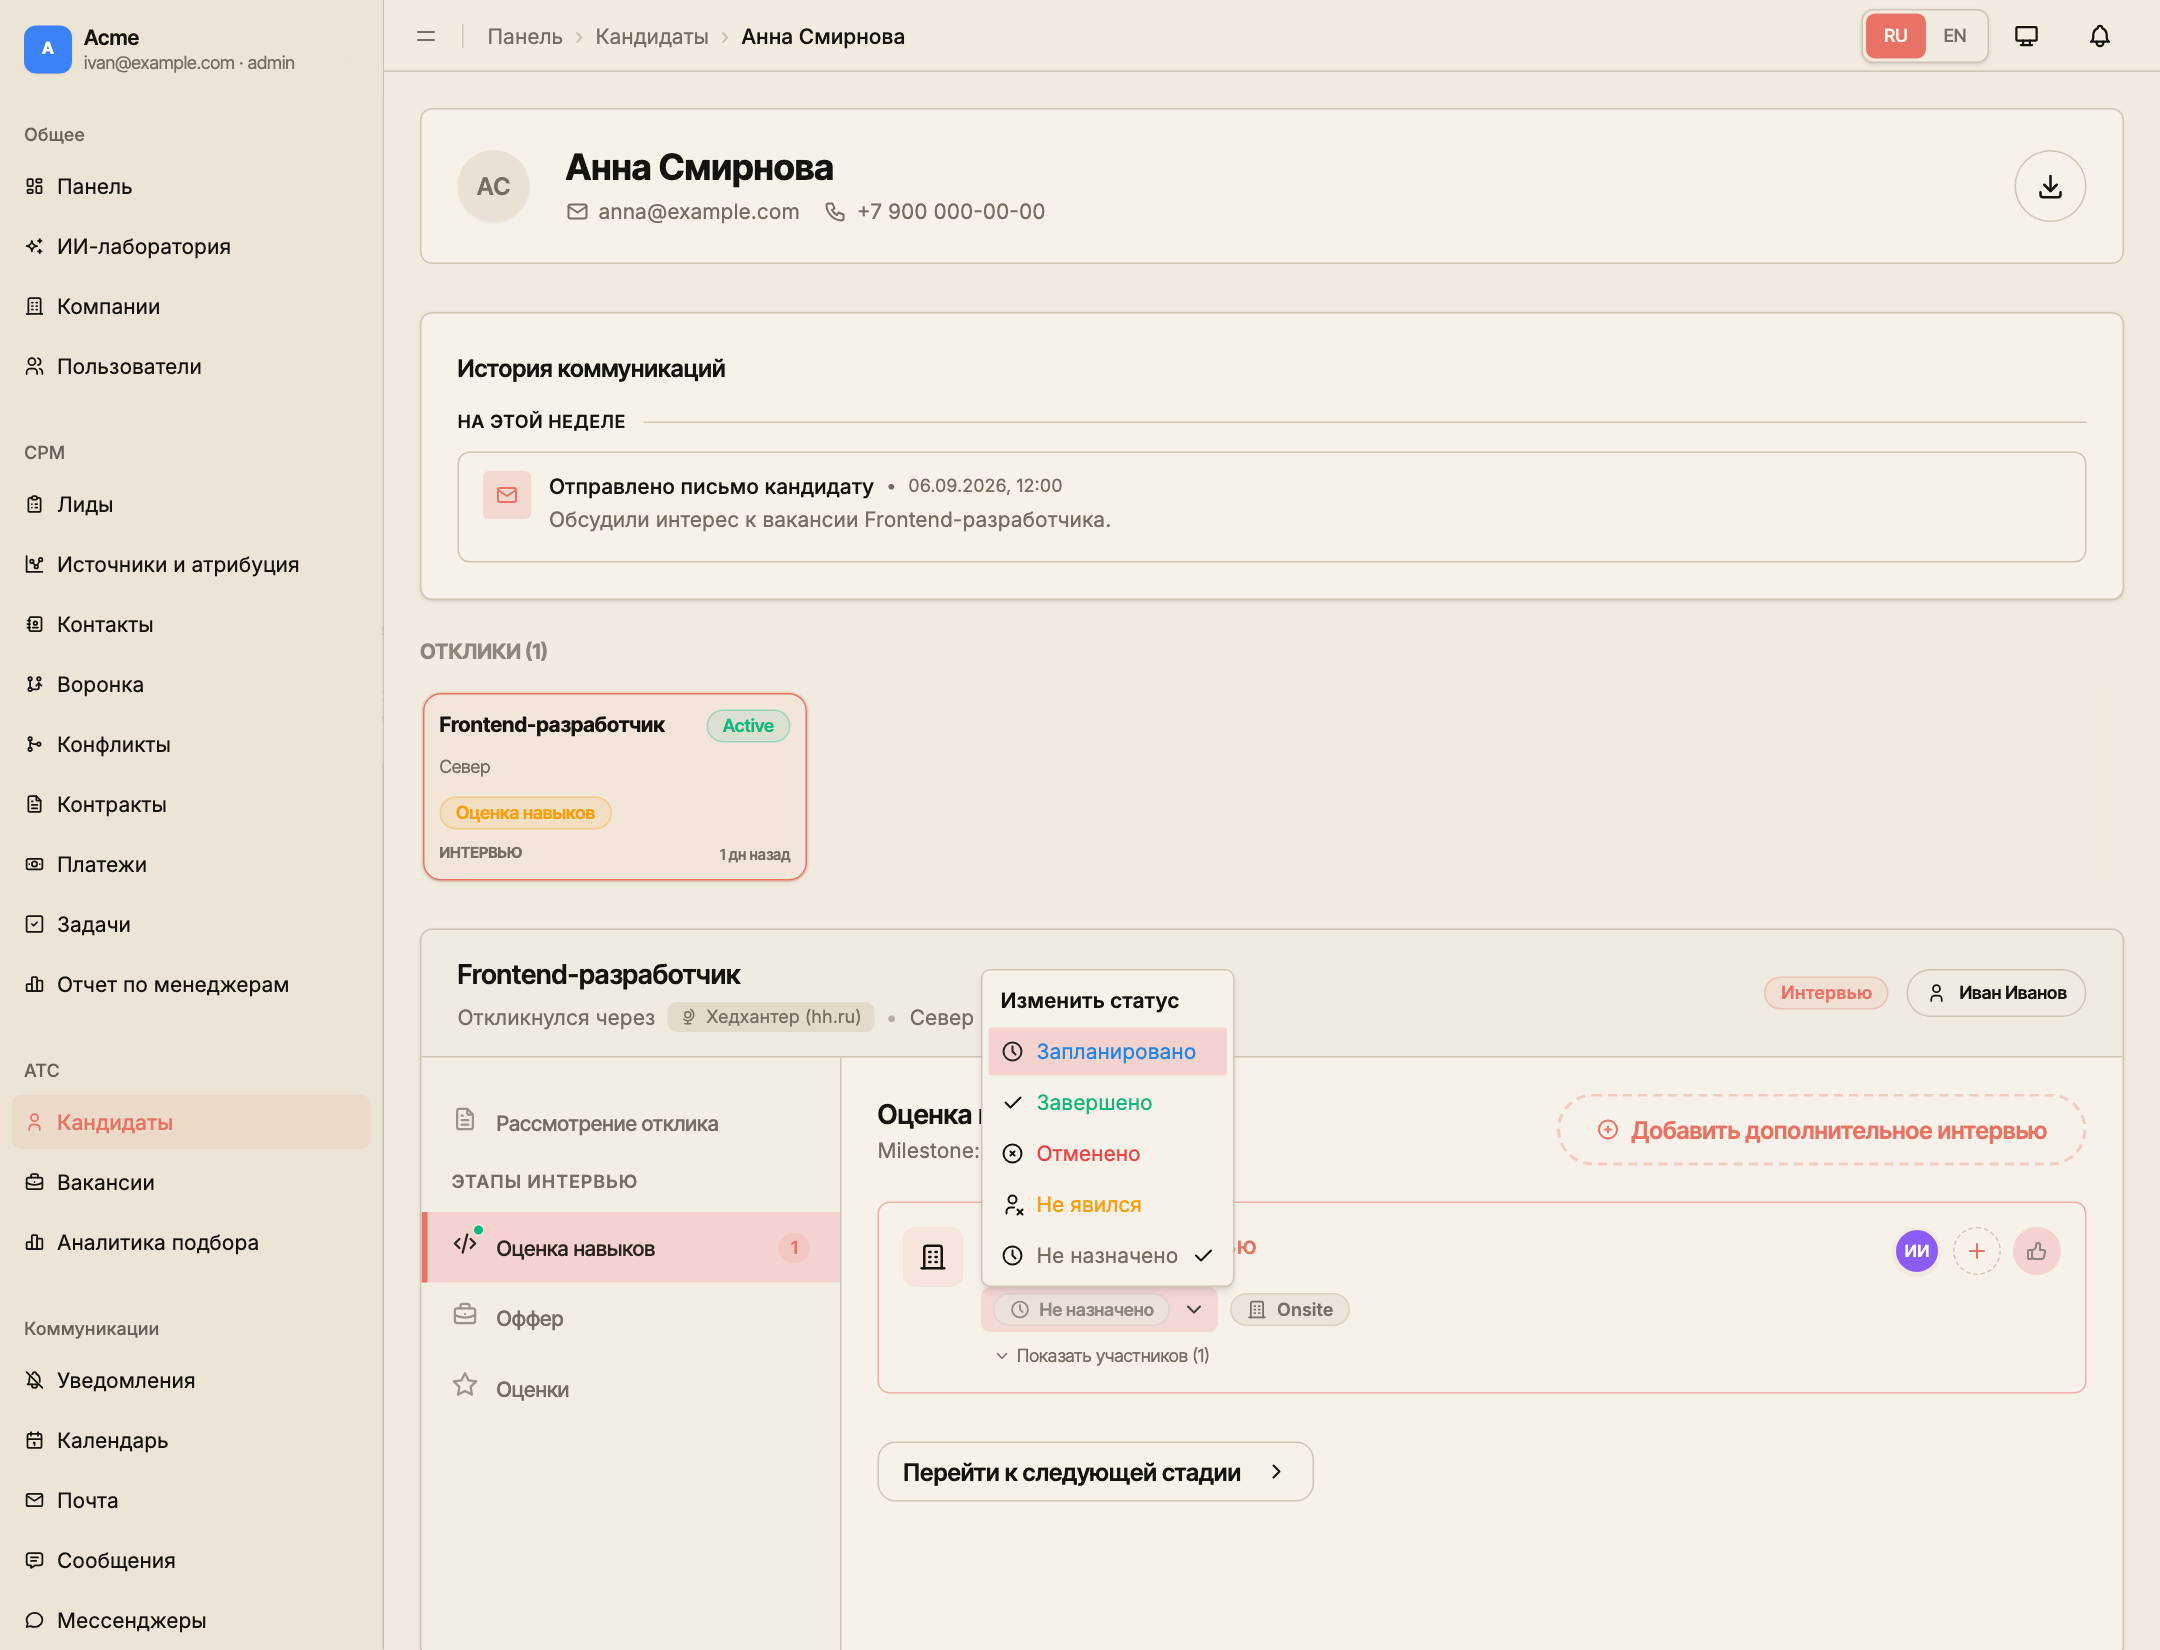Image resolution: width=2160 pixels, height=1650 pixels.
Task: Click the Интервью status badge
Action: tap(1826, 993)
